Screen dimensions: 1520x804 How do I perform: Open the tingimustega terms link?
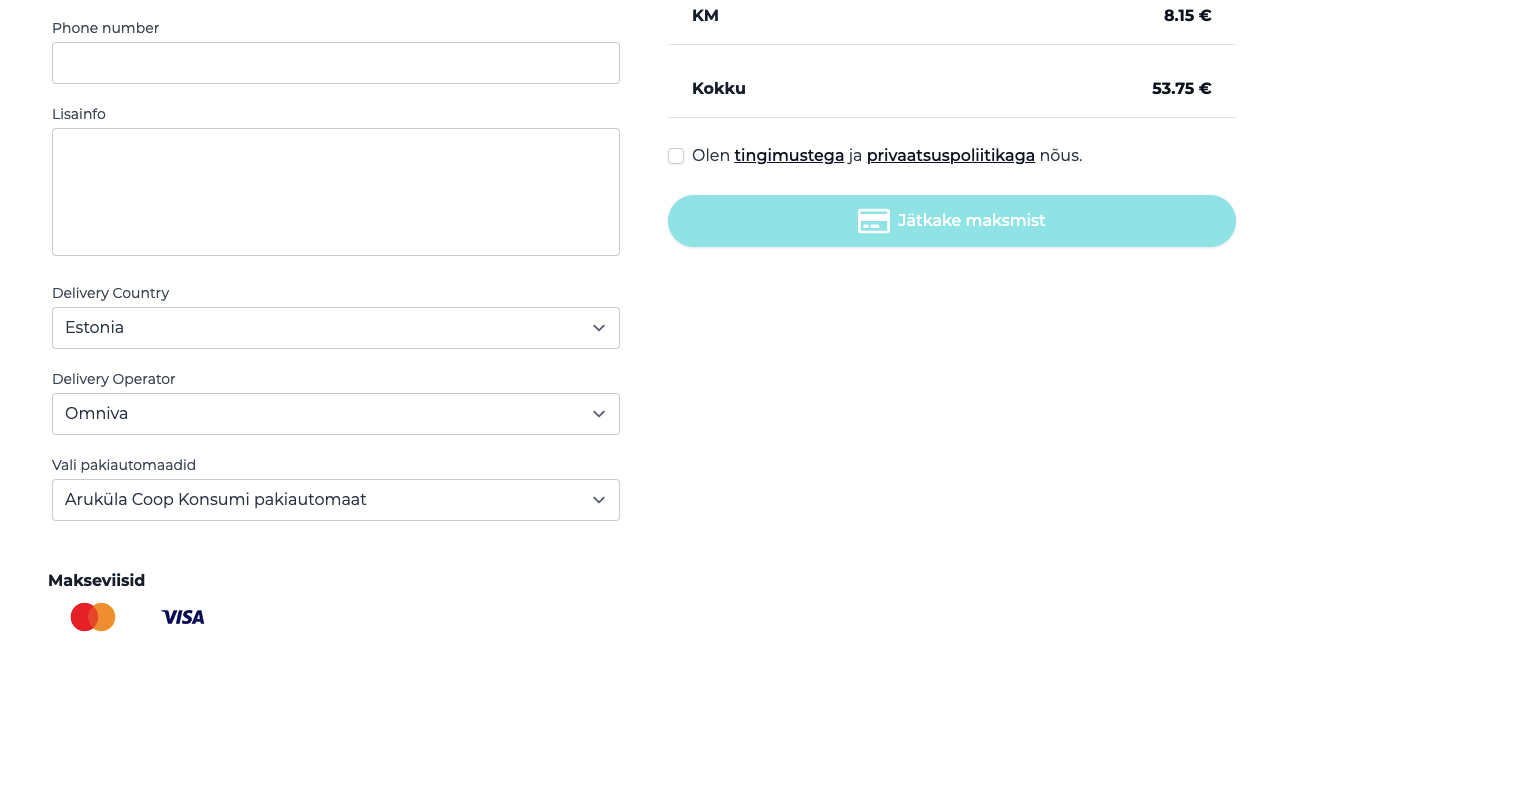(x=789, y=155)
